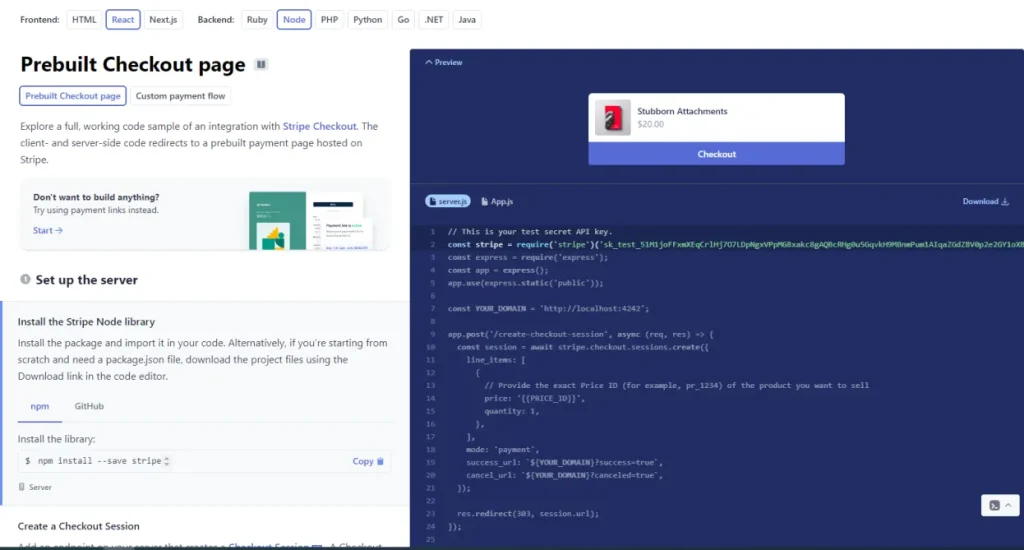Select the server.js file tab
The width and height of the screenshot is (1024, 550).
[448, 201]
